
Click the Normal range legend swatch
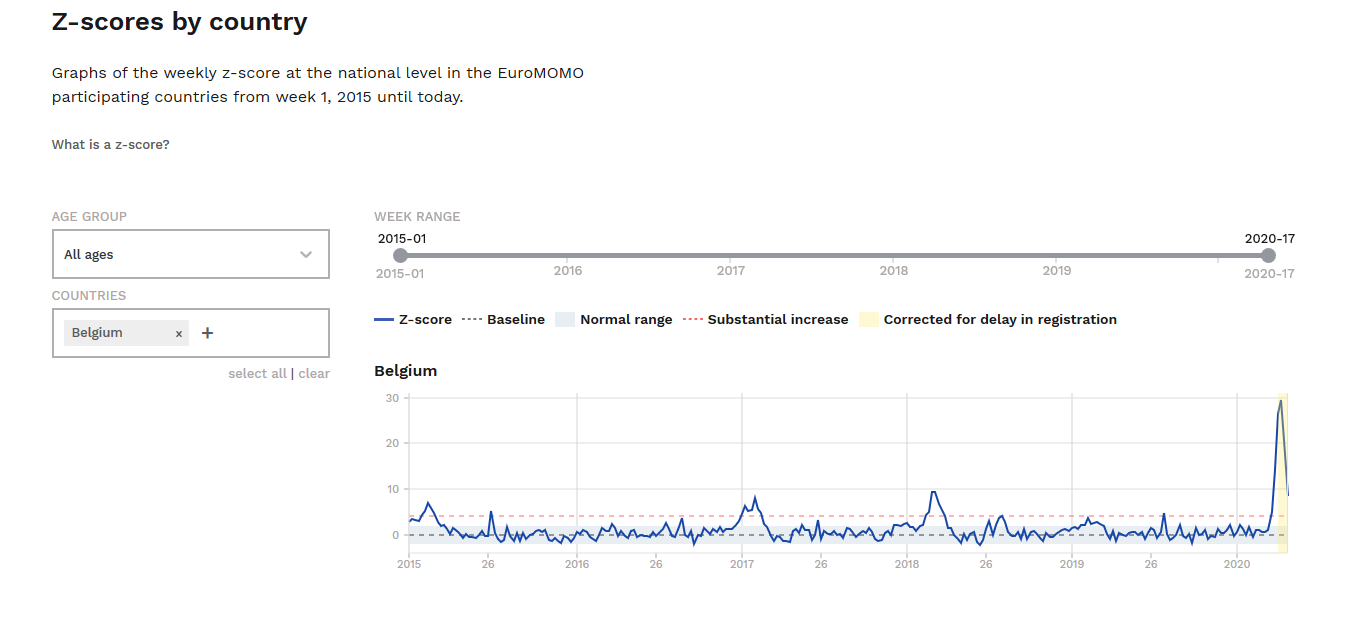point(565,320)
